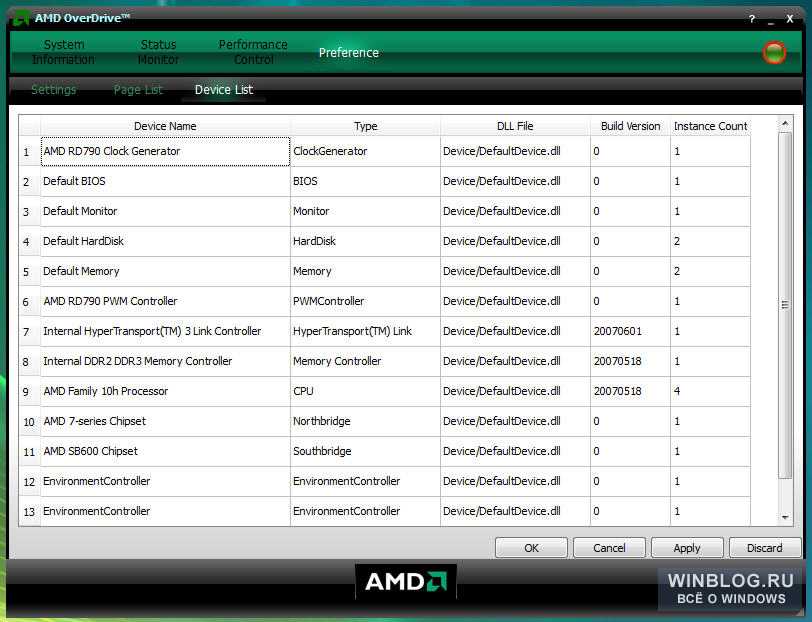Click the row number 13 header

pyautogui.click(x=30, y=512)
